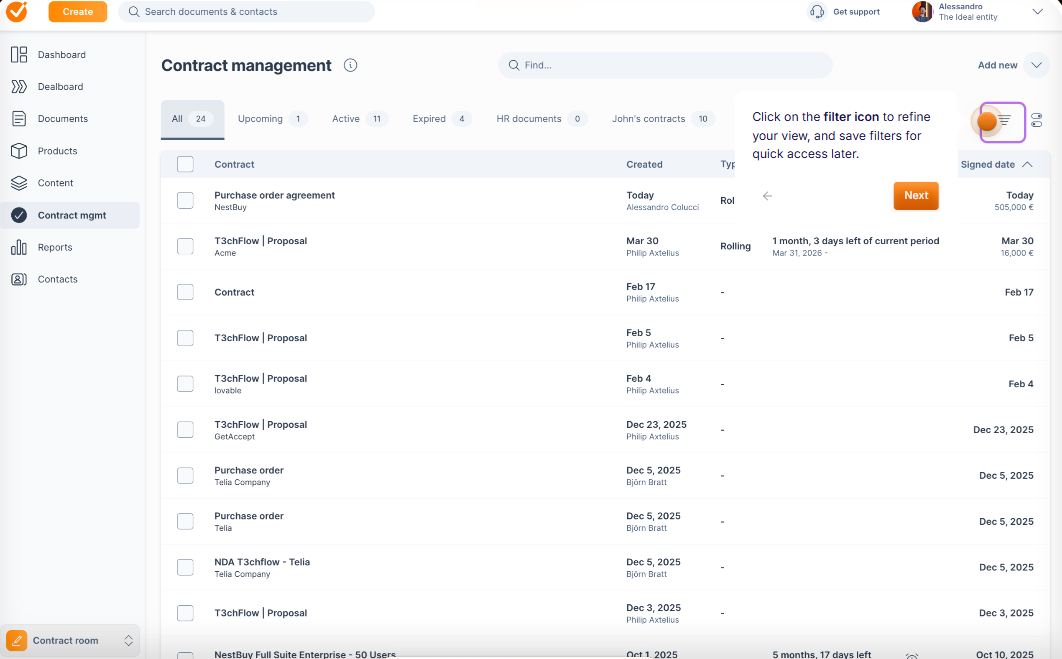The image size is (1062, 659).
Task: Check the NDA T3chflow - Telia row
Action: (185, 567)
